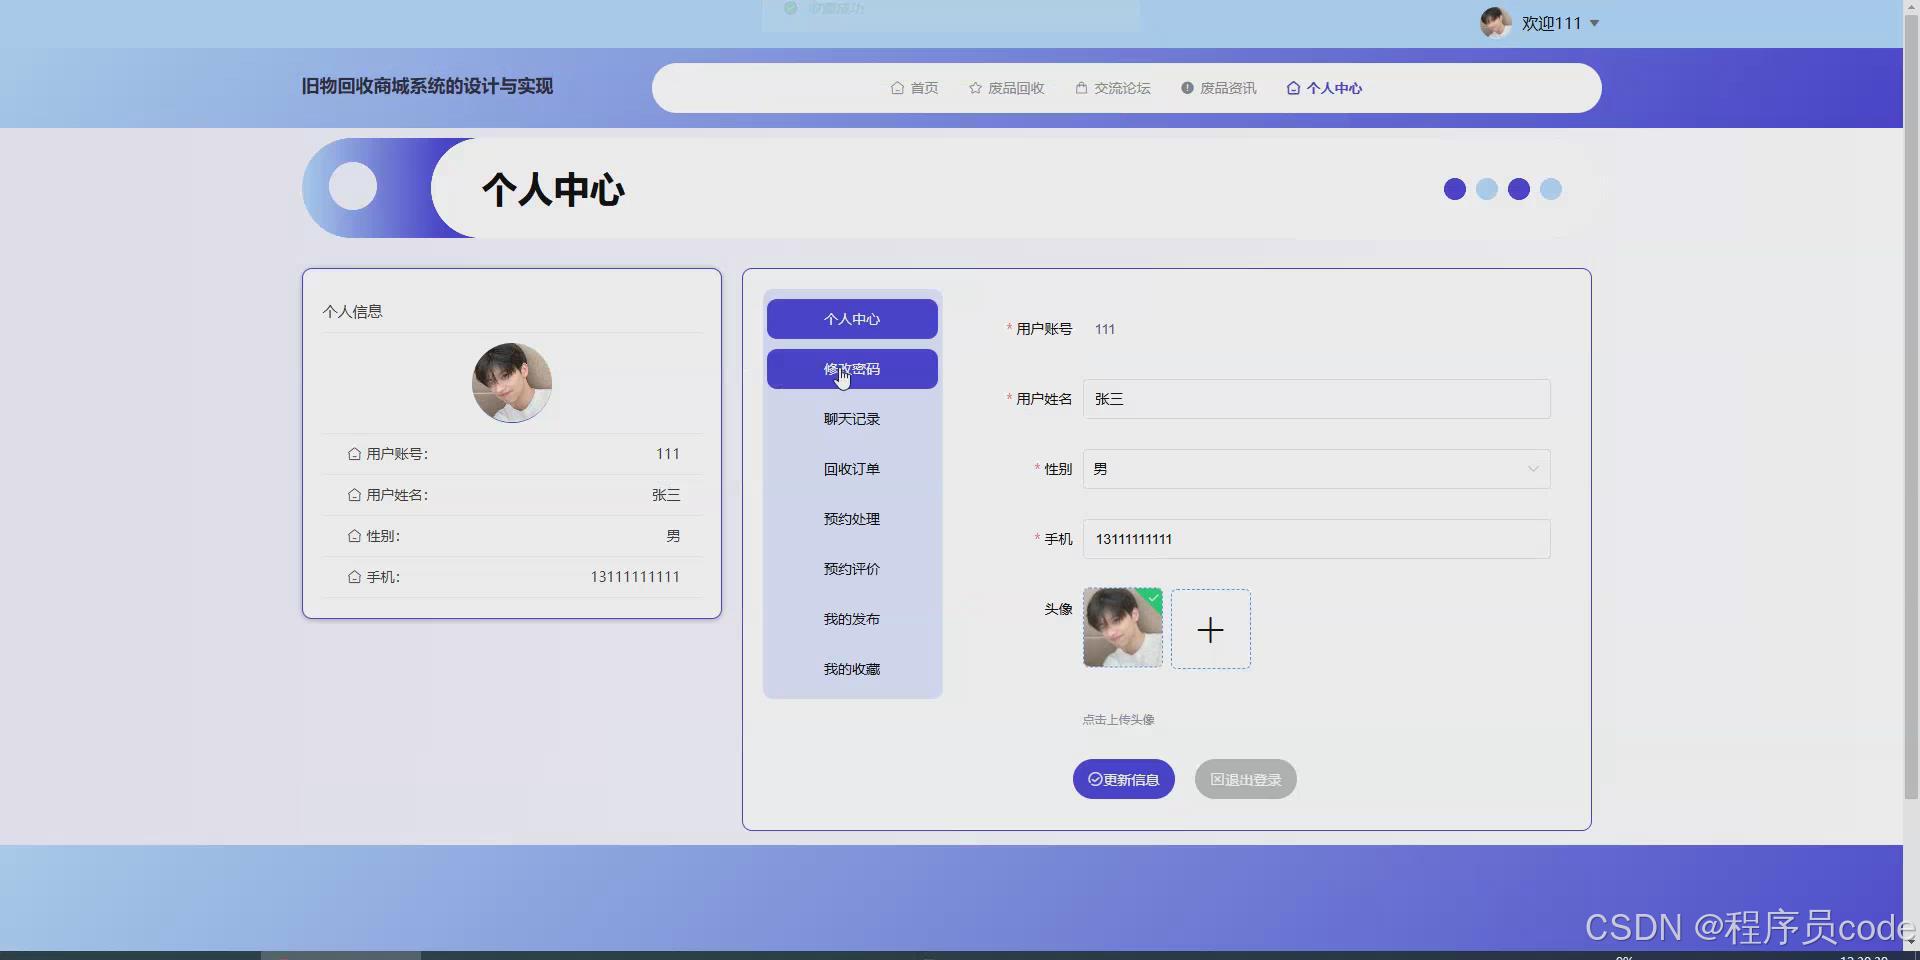Click the 手机 input field
1920x960 pixels.
[x=1316, y=539]
